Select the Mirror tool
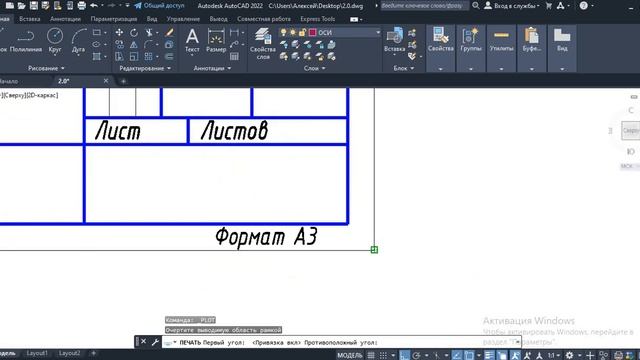The width and height of the screenshot is (640, 360). point(134,44)
